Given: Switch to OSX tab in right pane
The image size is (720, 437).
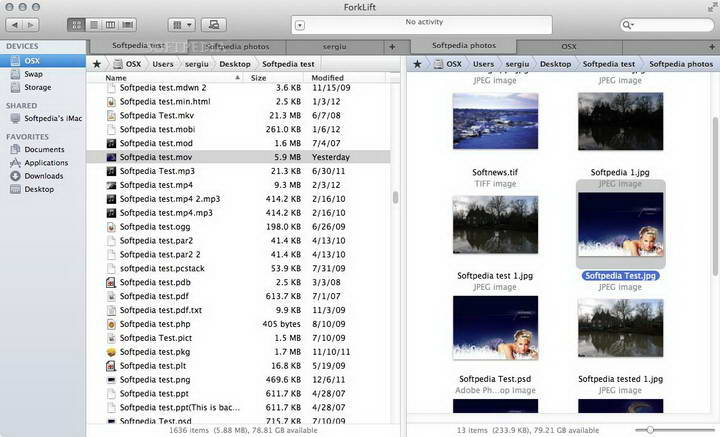Looking at the screenshot, I should 568,46.
